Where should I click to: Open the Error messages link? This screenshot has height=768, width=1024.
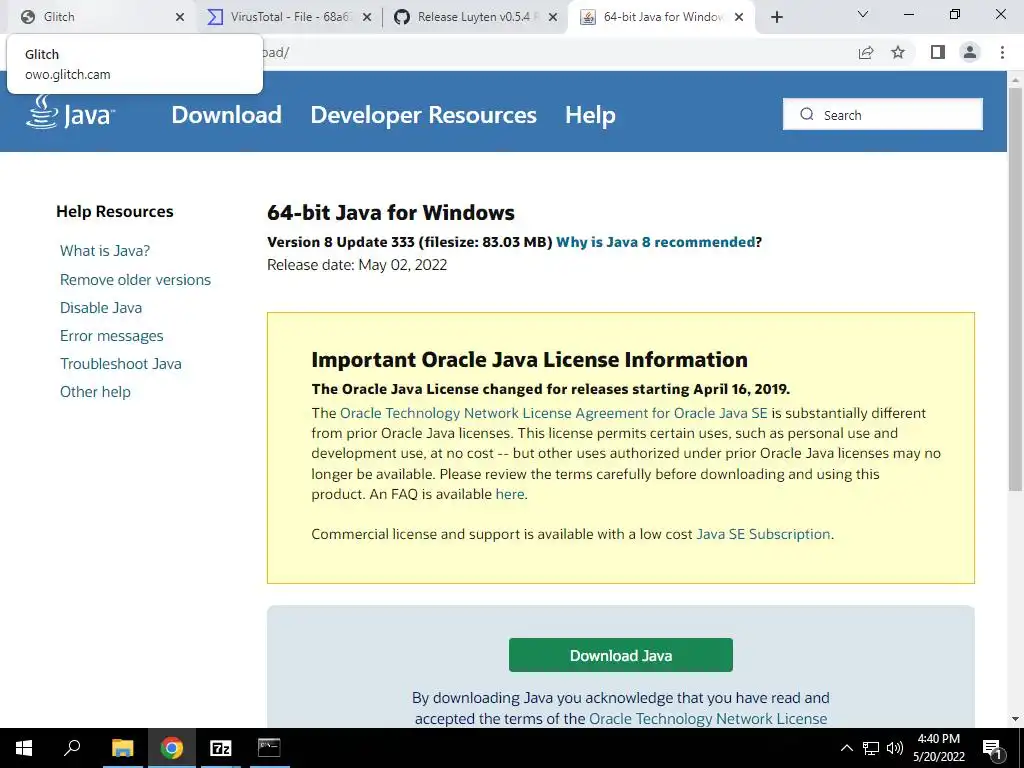pyautogui.click(x=112, y=336)
